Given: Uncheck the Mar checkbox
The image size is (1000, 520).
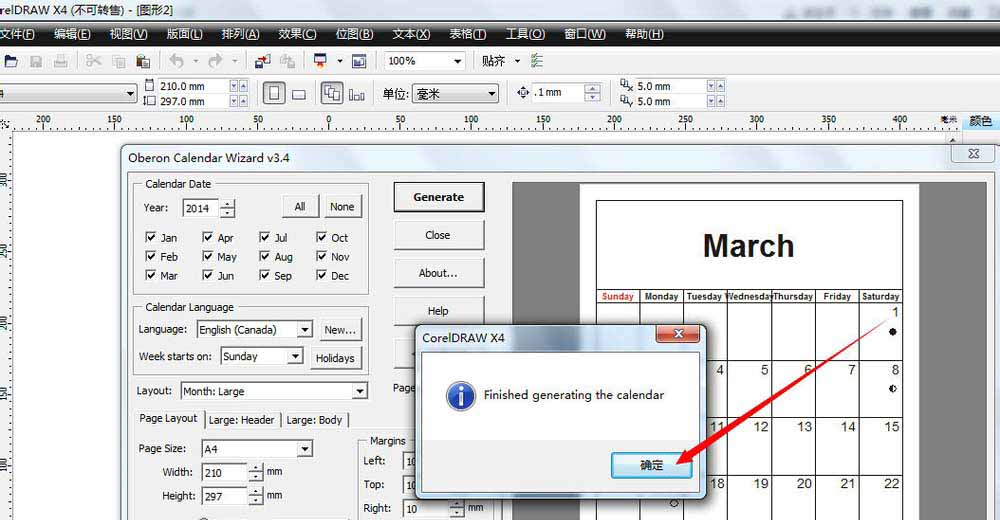Looking at the screenshot, I should (x=151, y=276).
